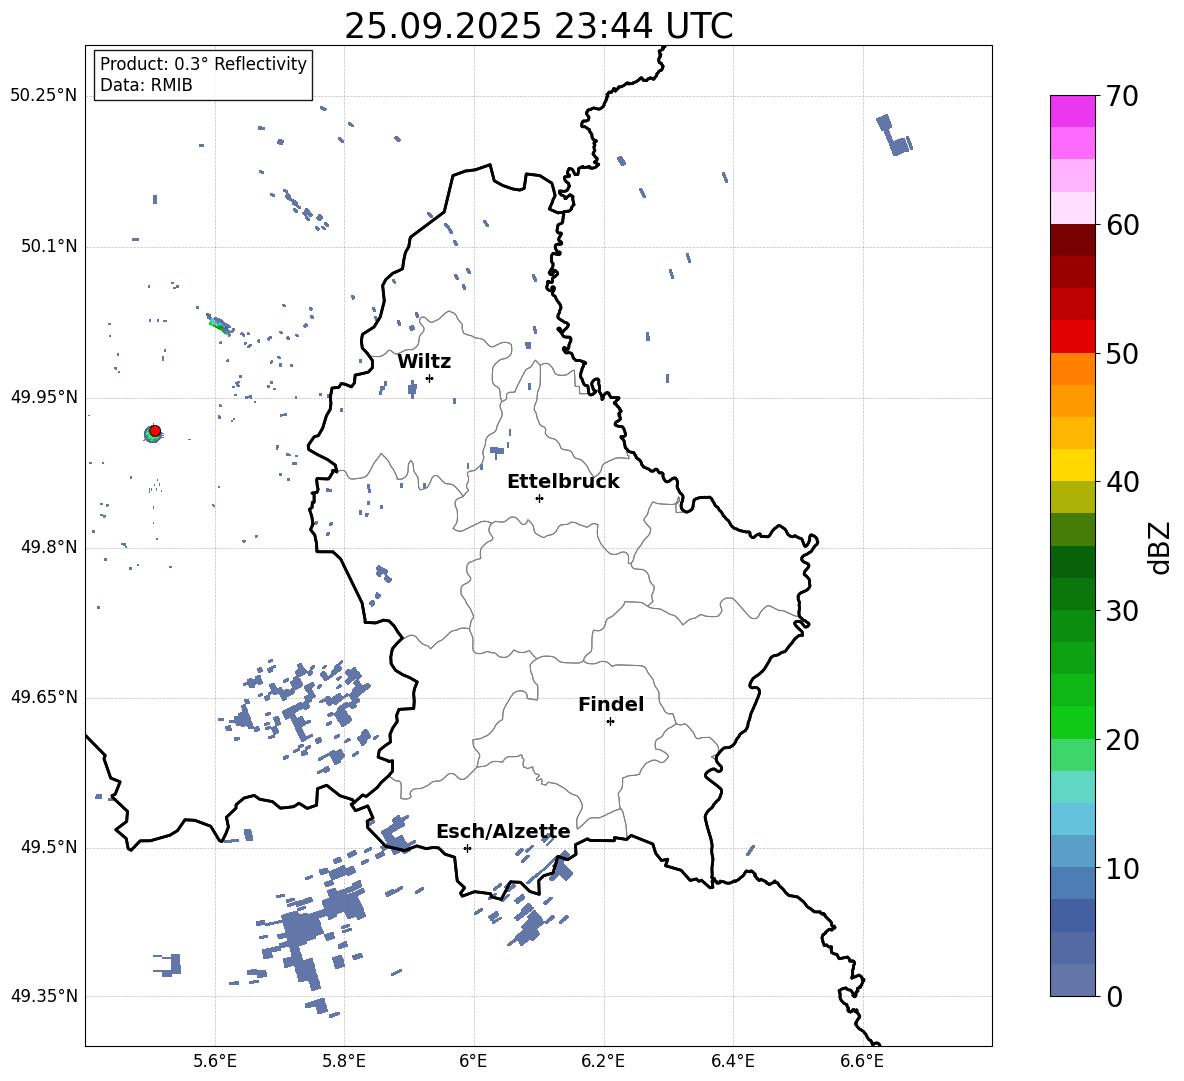Click the 50.25°N latitude label
1184x1081 pixels.
click(44, 96)
